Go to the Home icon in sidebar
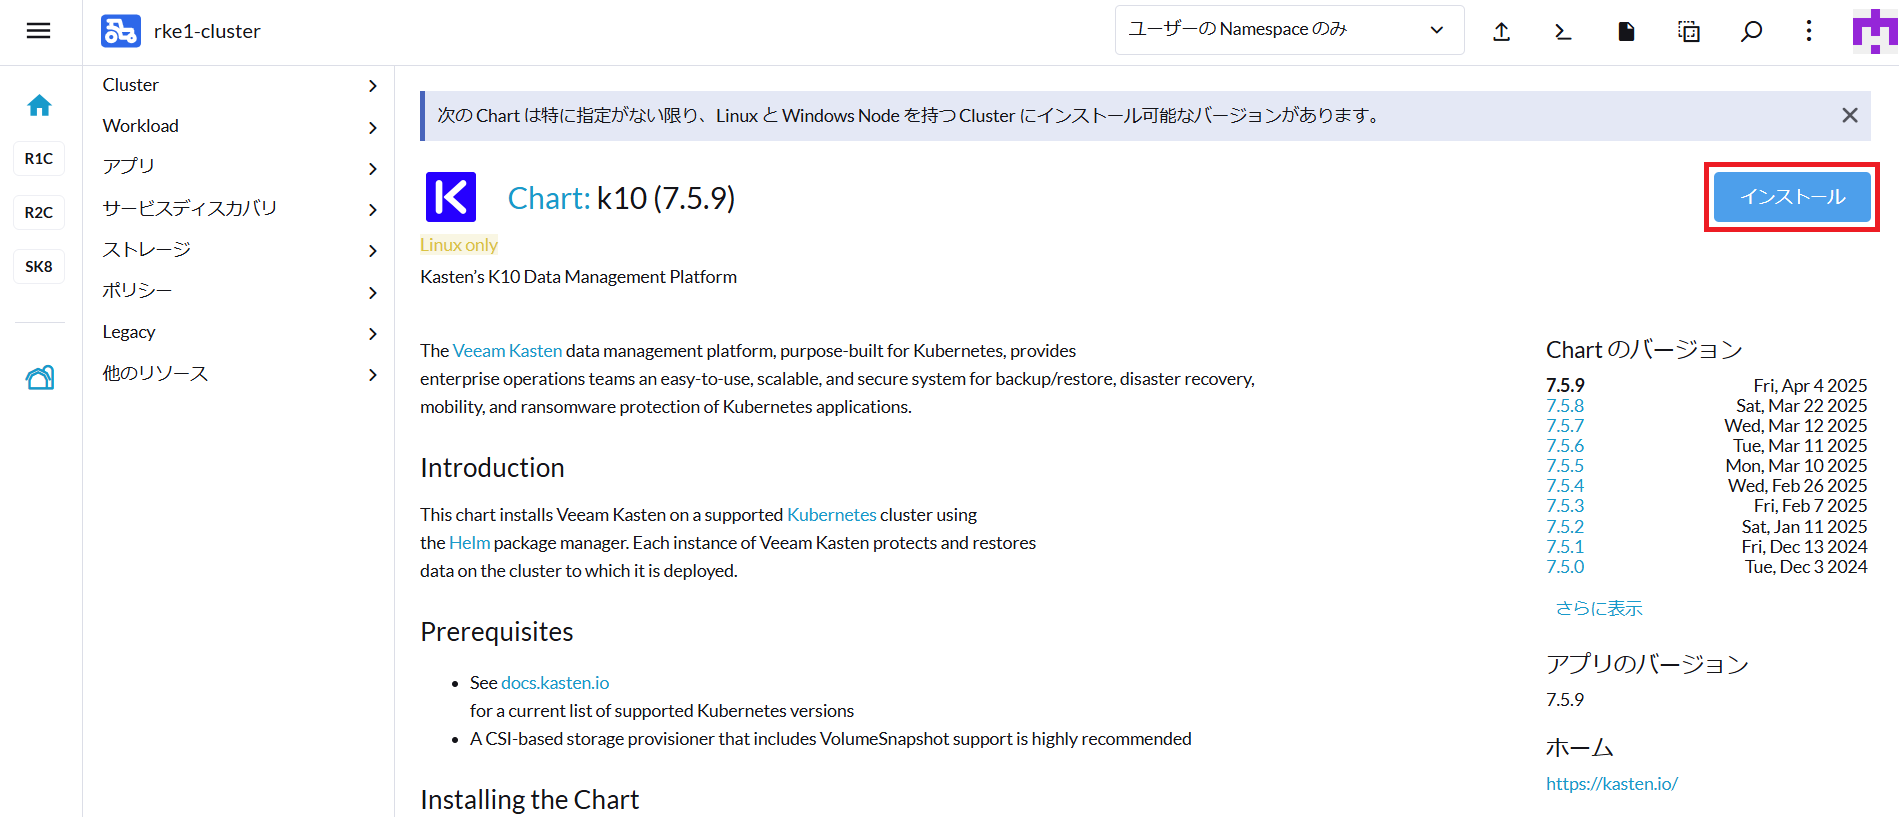The image size is (1899, 817). tap(39, 105)
